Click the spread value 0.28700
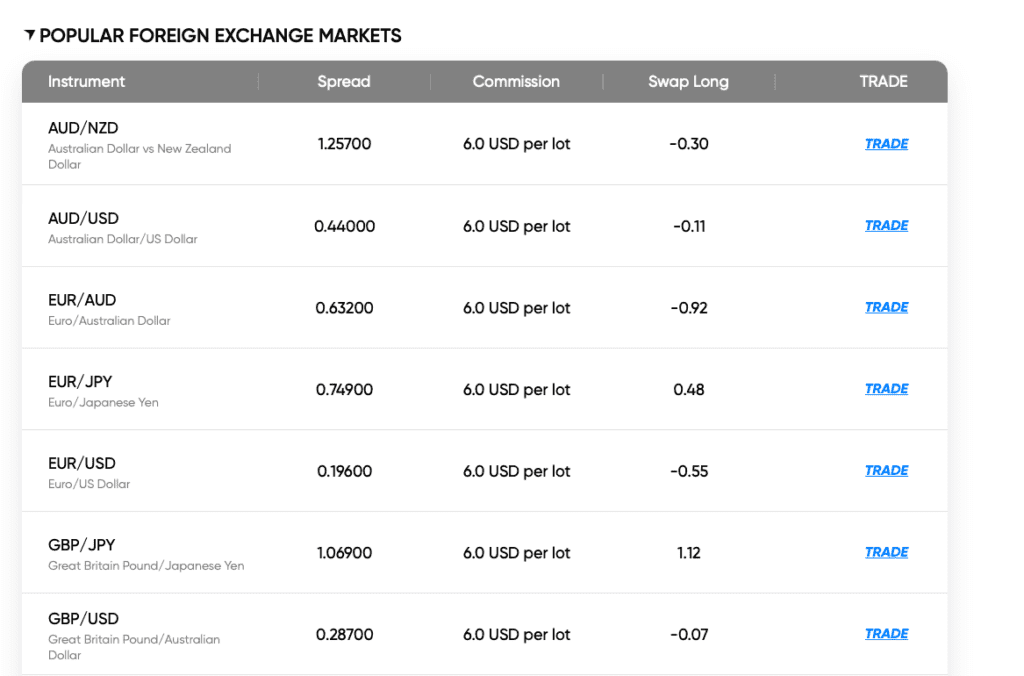 coord(344,634)
